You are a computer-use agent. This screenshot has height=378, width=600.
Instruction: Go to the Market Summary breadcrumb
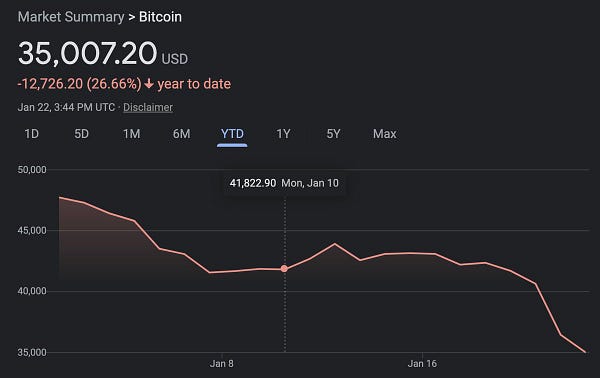(71, 17)
